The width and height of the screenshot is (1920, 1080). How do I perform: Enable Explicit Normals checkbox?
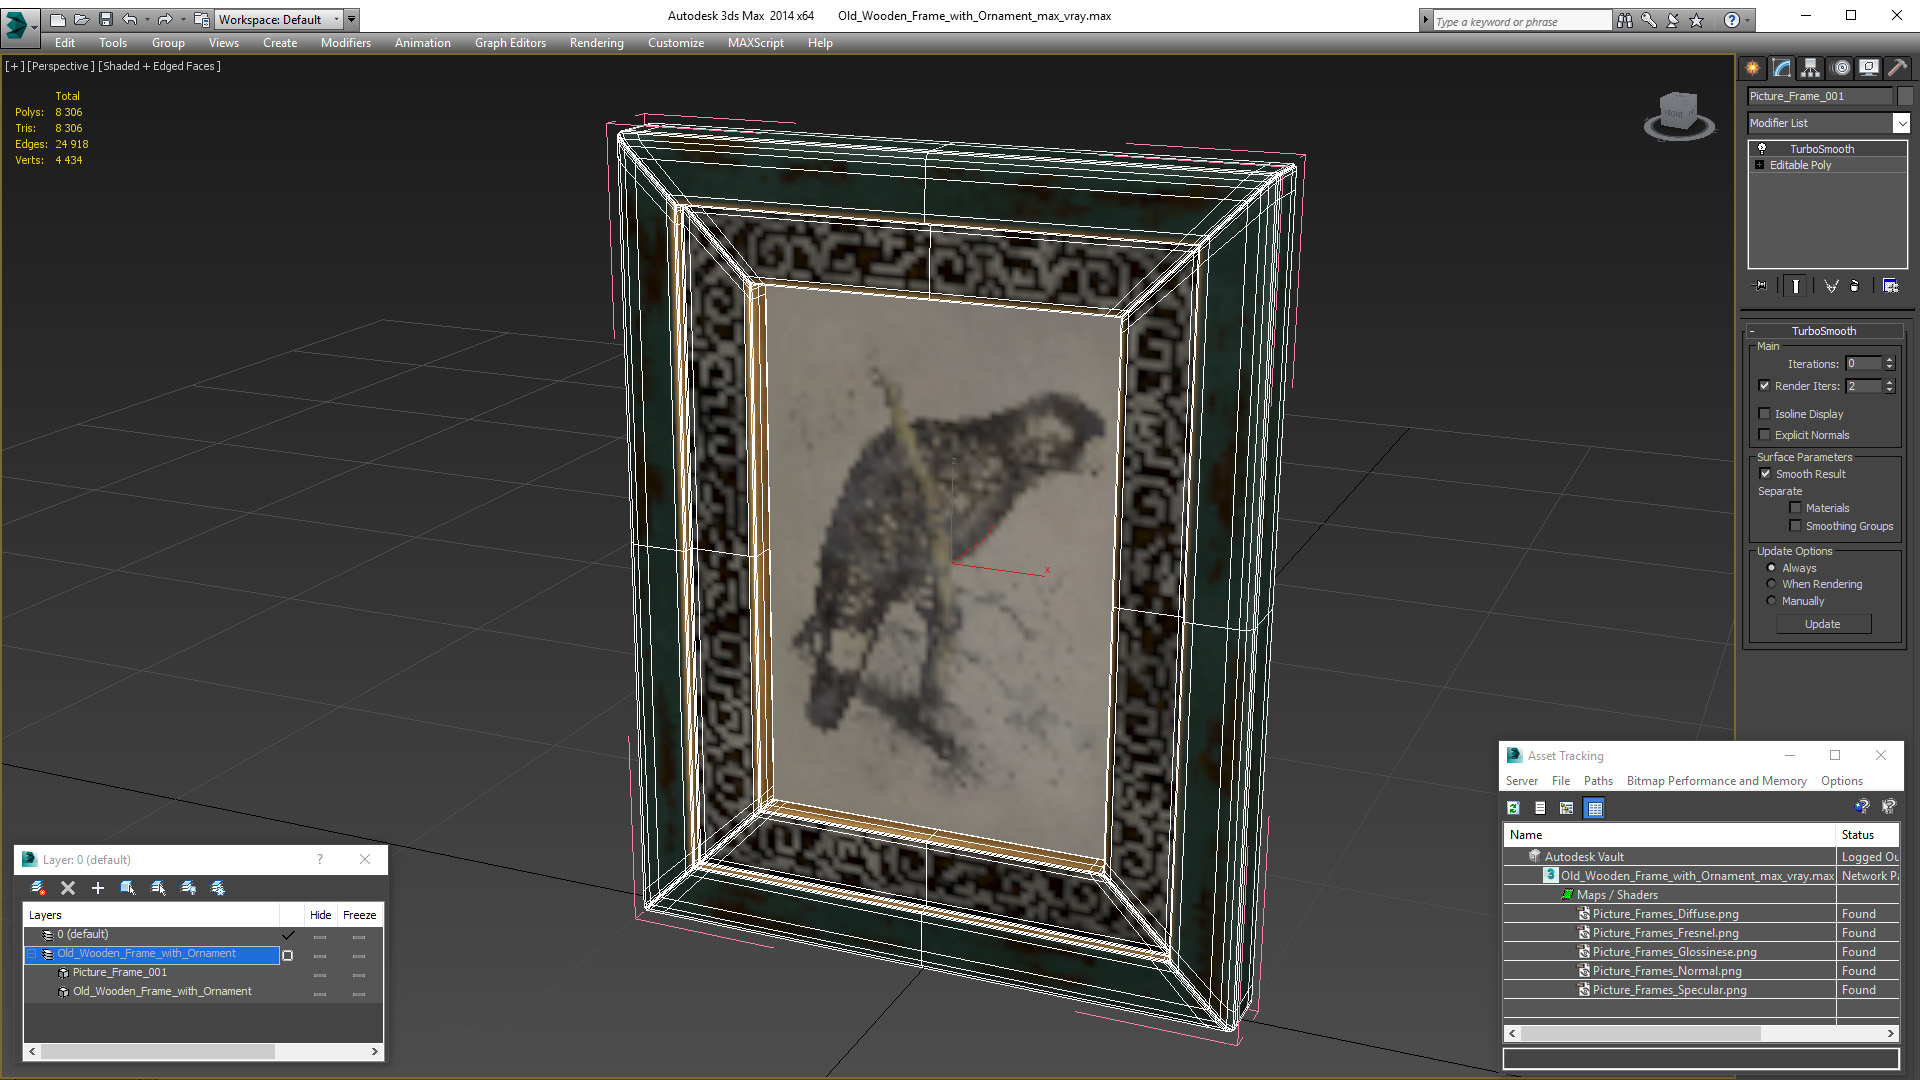1764,434
